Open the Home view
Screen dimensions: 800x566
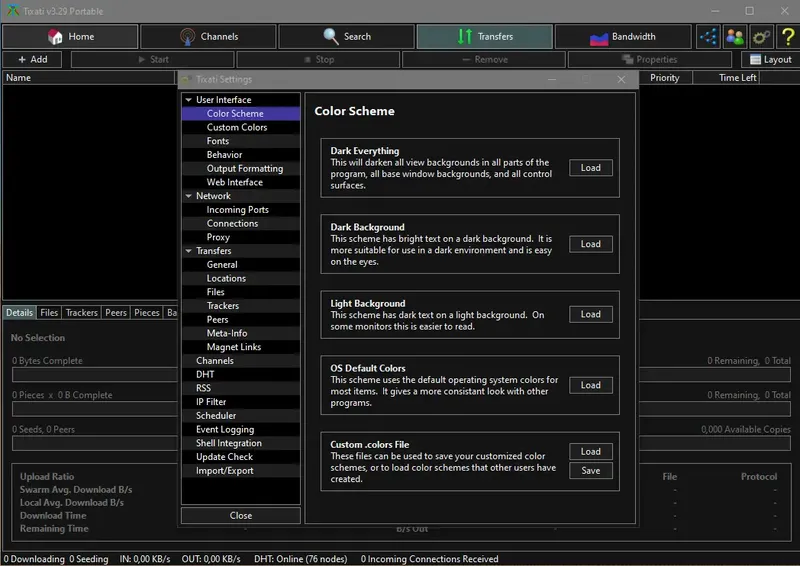click(x=70, y=37)
